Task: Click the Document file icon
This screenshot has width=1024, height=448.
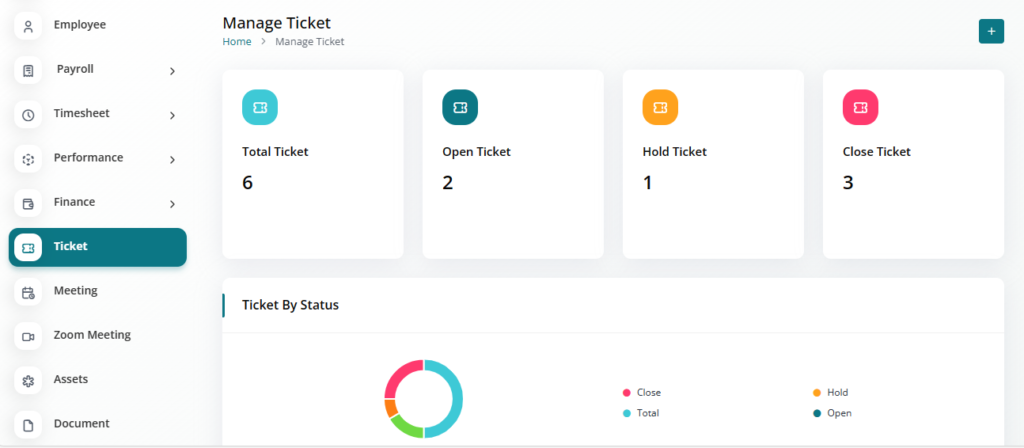Action: click(x=28, y=425)
